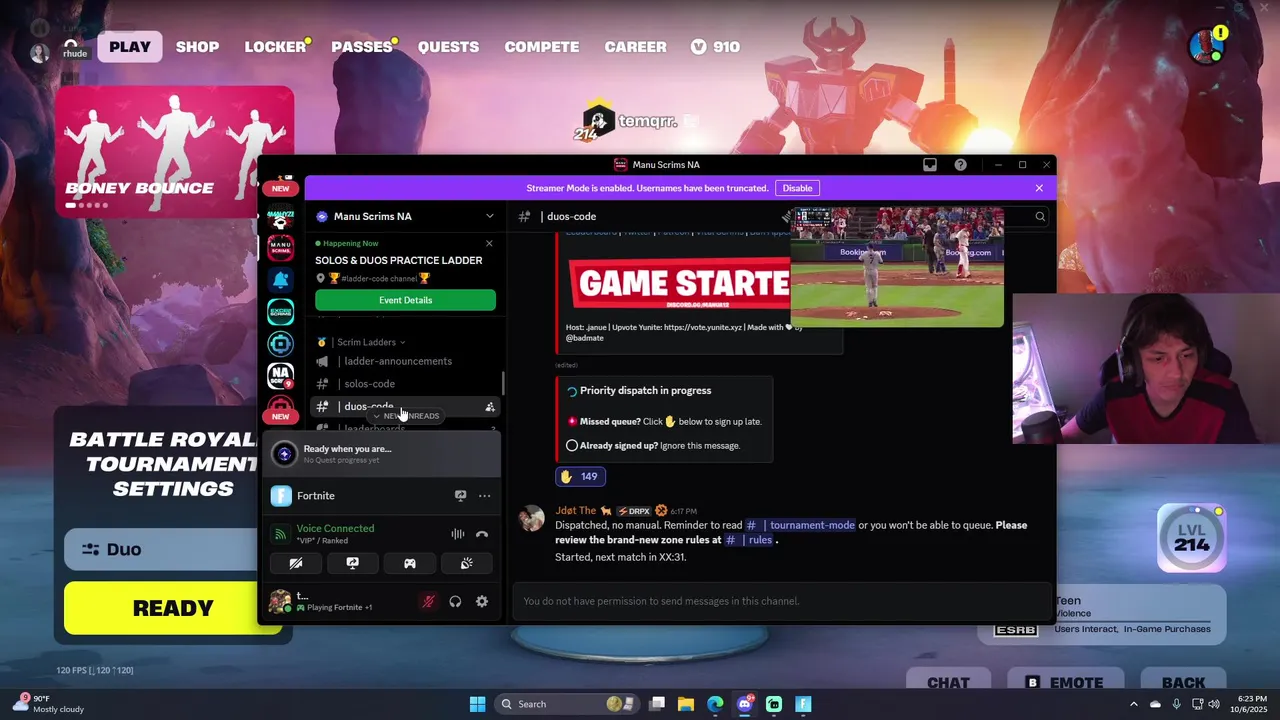Close the Happening Now event card

pyautogui.click(x=489, y=244)
